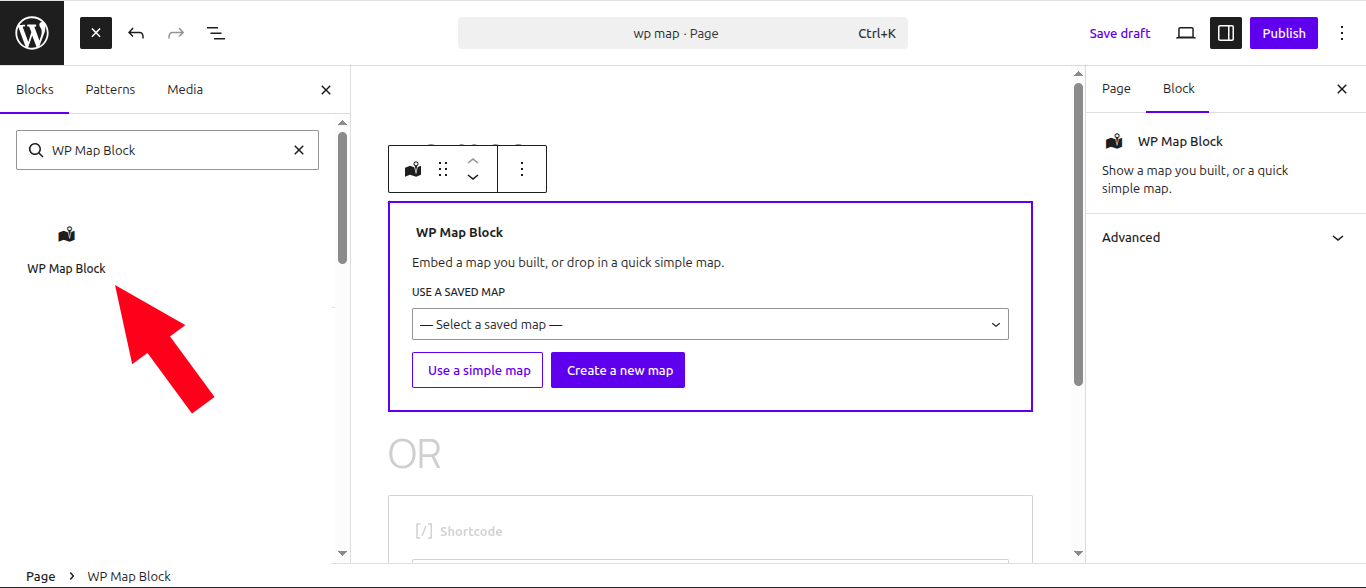Switch to the Page settings tab
The width and height of the screenshot is (1366, 588).
coord(1116,89)
